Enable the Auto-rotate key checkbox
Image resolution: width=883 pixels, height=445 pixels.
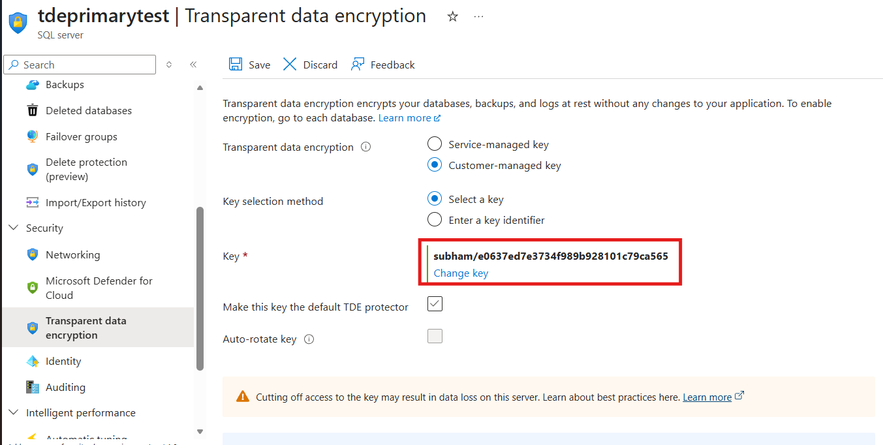(x=435, y=337)
